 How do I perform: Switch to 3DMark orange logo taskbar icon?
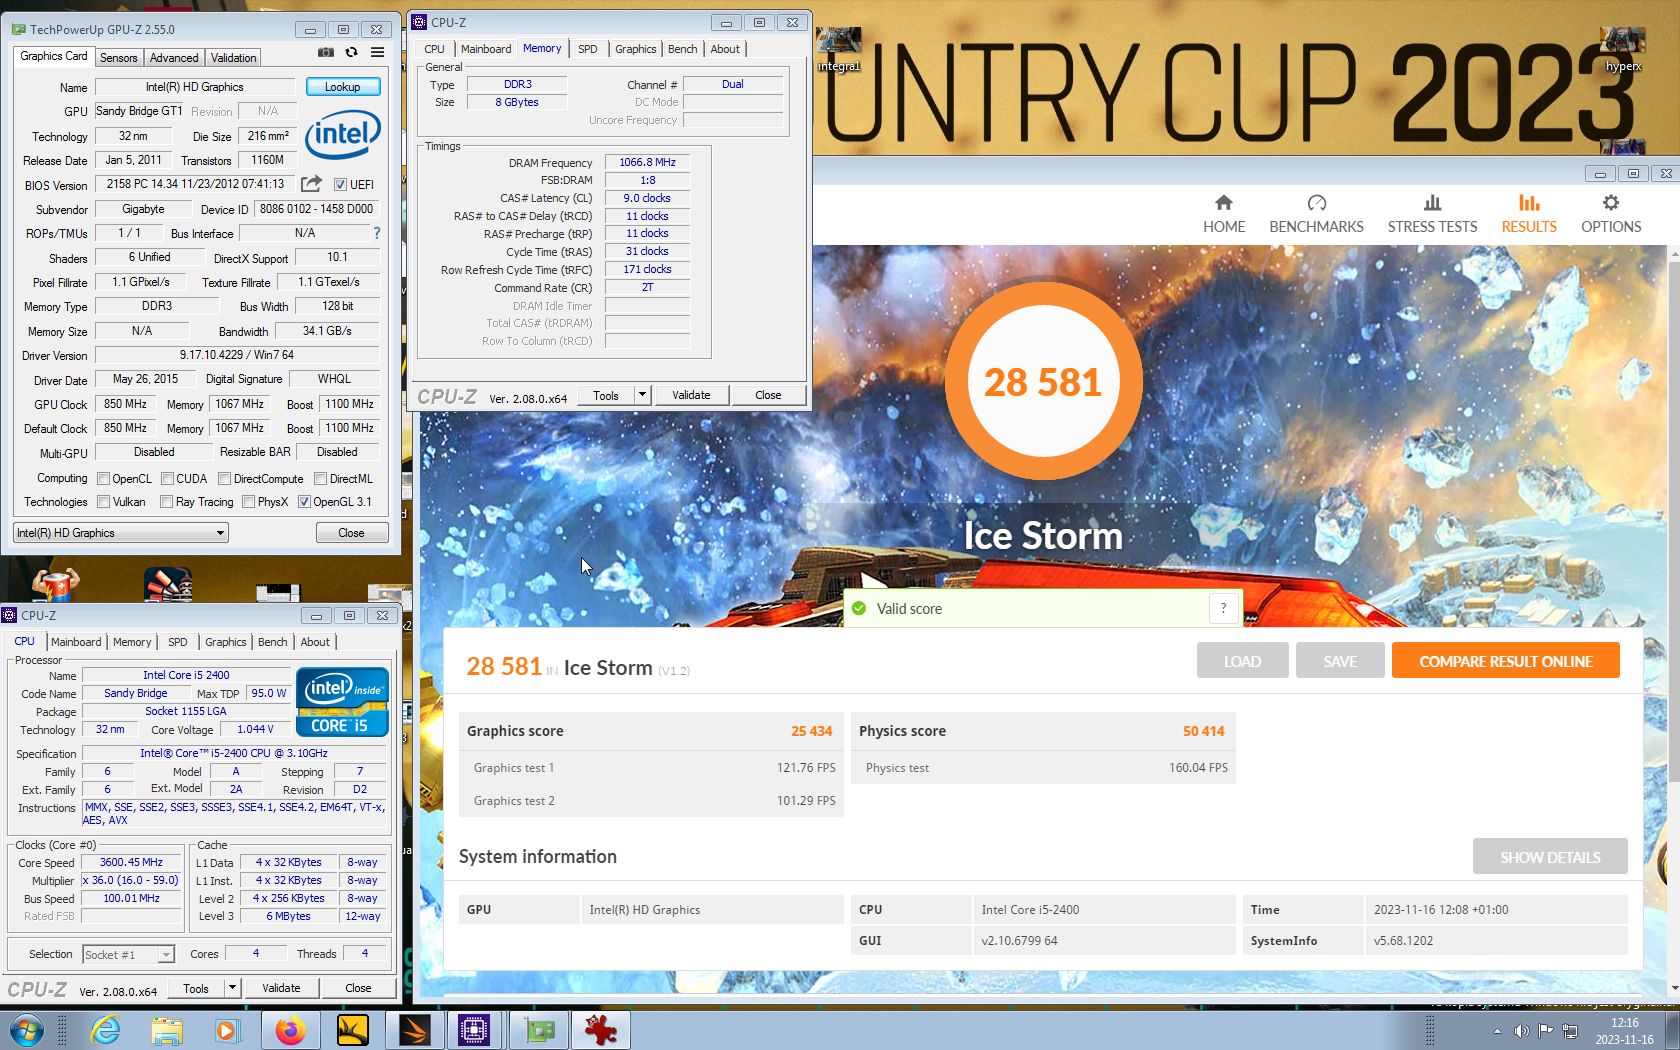[414, 1030]
